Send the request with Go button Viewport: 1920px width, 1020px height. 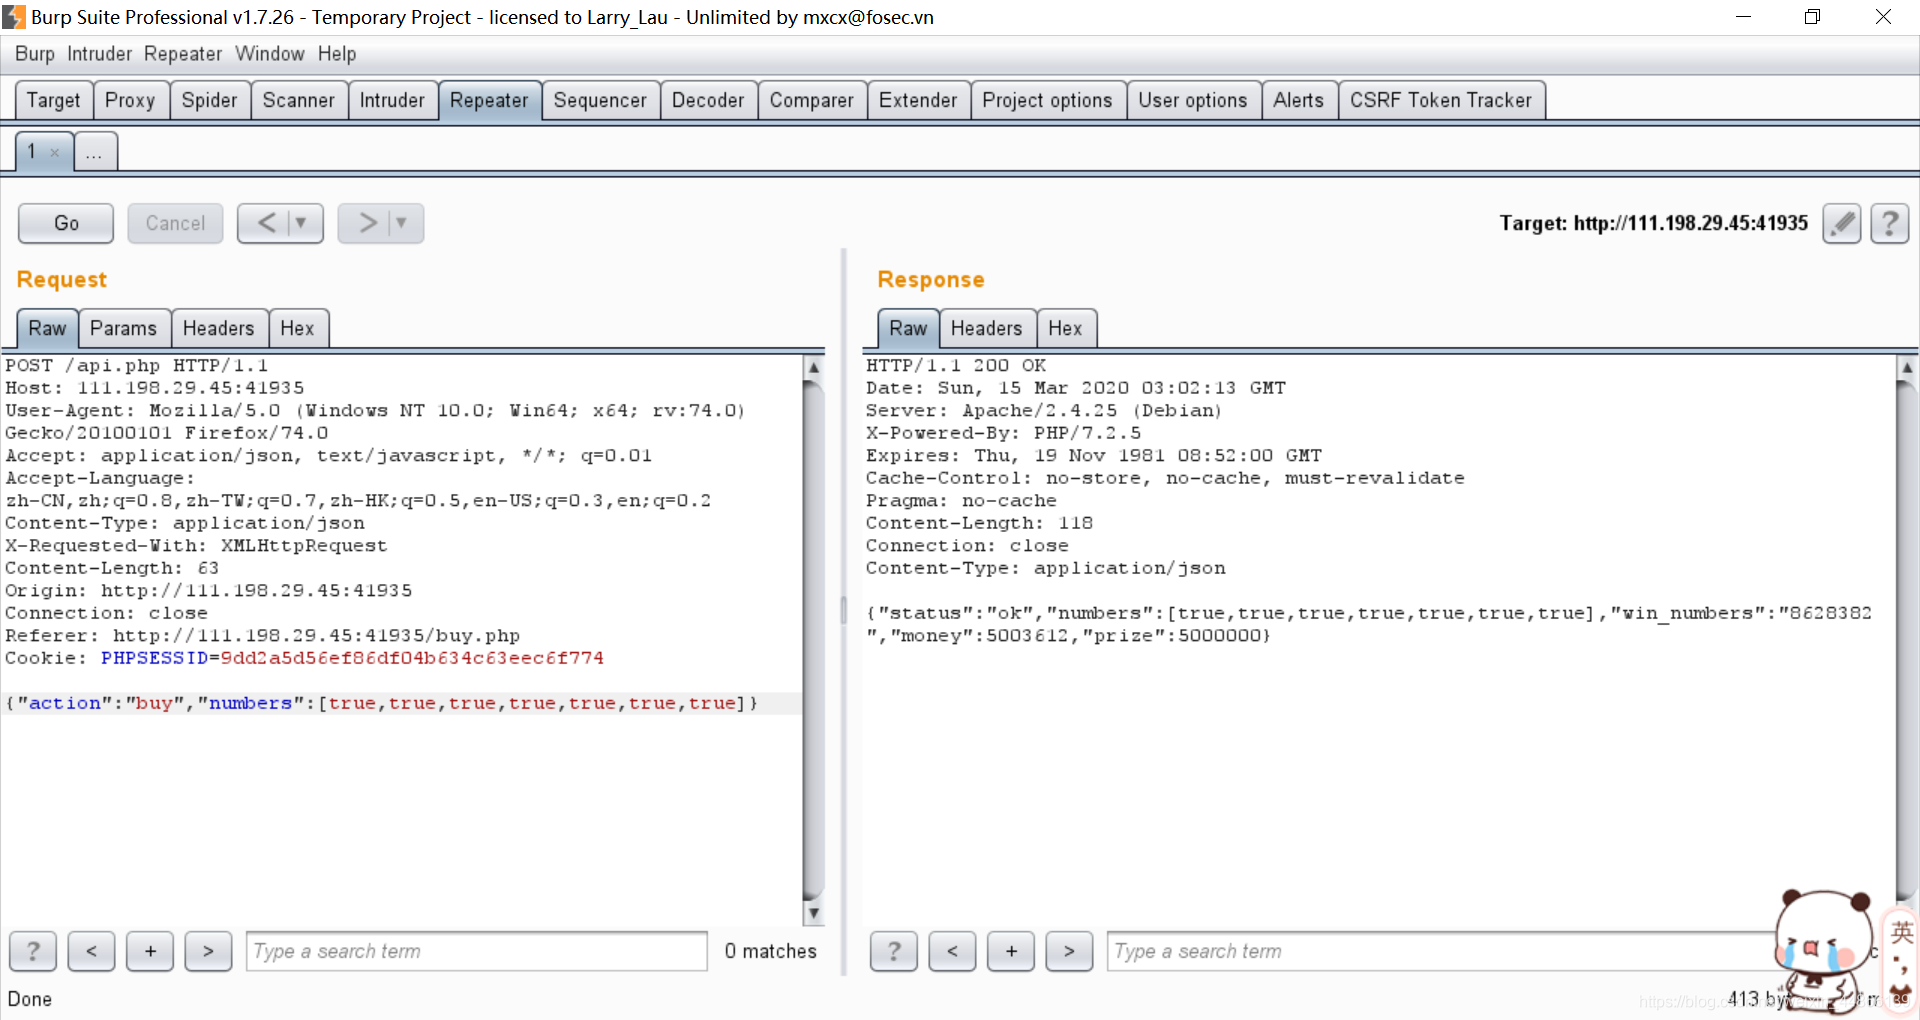66,223
